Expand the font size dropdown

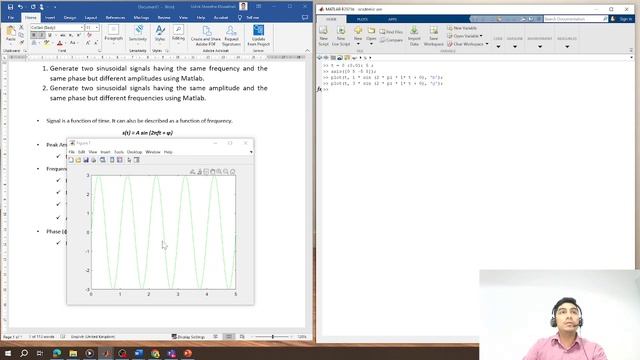click(96, 27)
